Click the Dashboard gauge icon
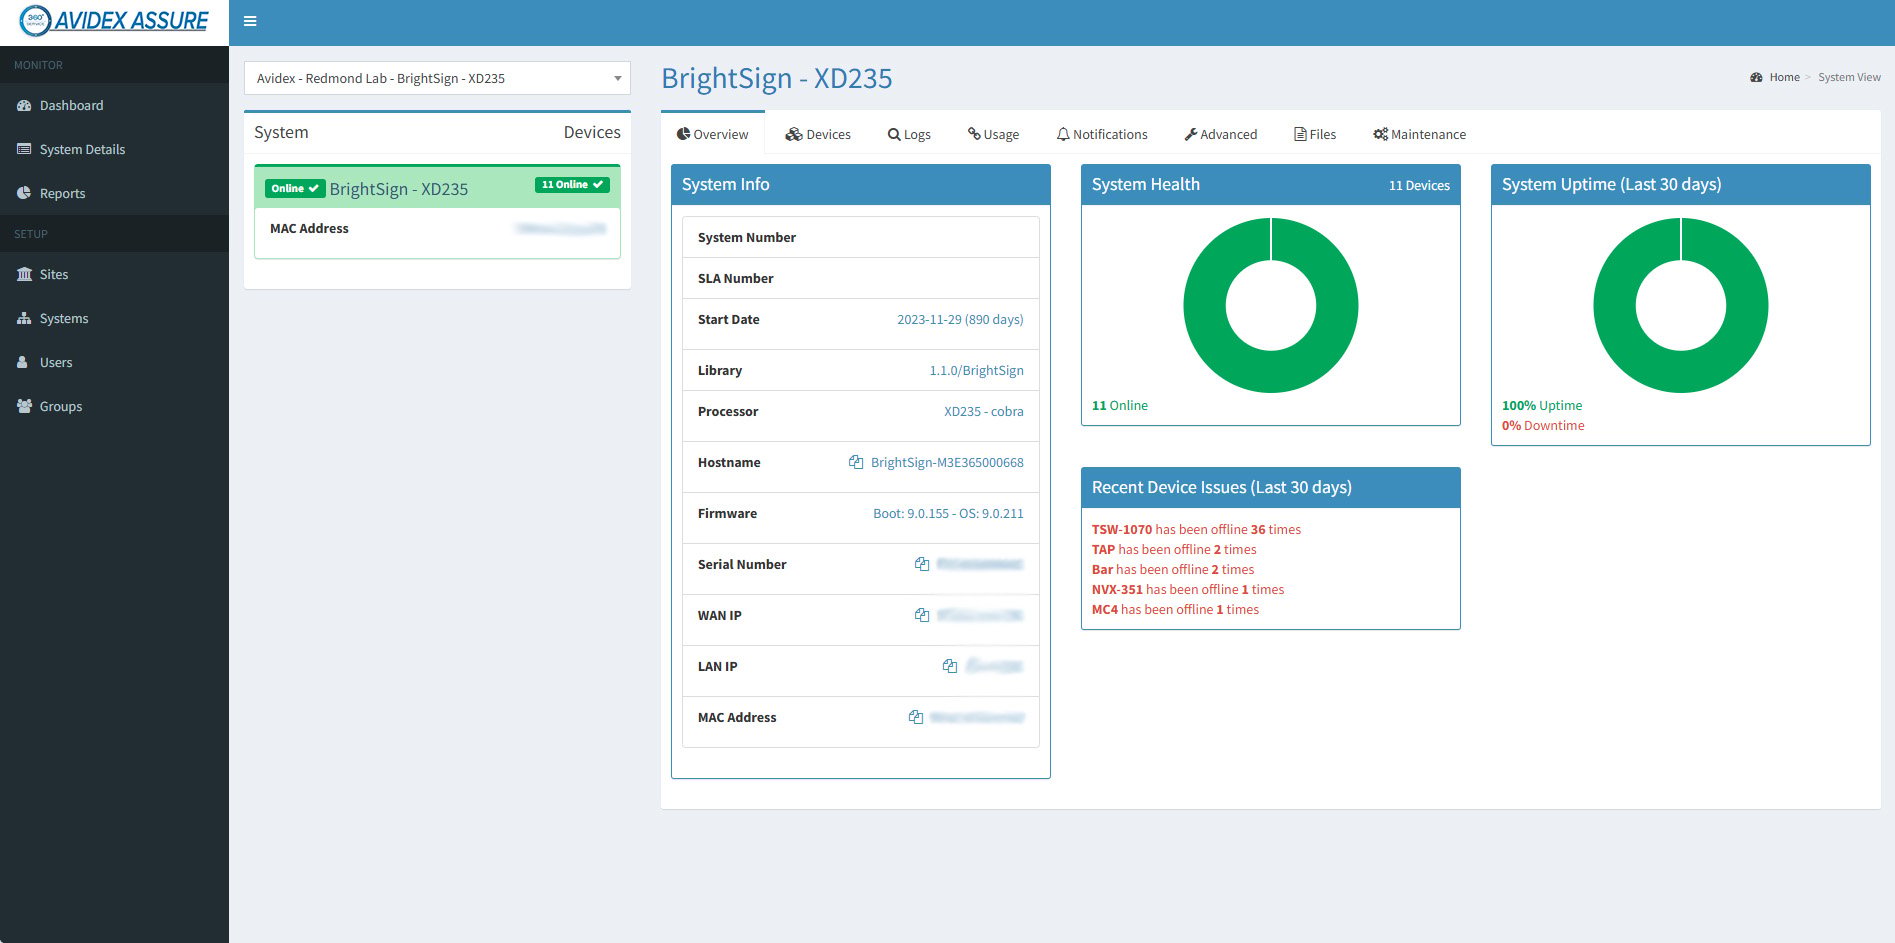The image size is (1895, 943). click(24, 105)
